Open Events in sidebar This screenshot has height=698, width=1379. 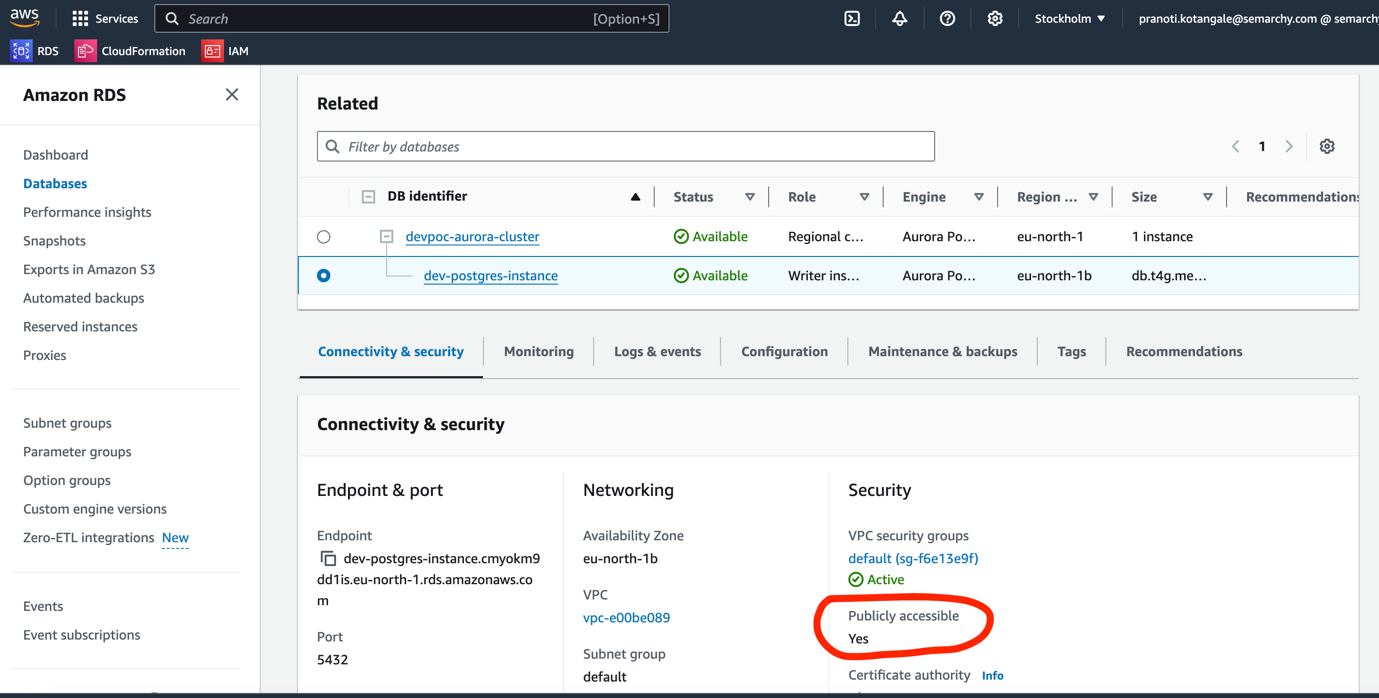tap(43, 606)
